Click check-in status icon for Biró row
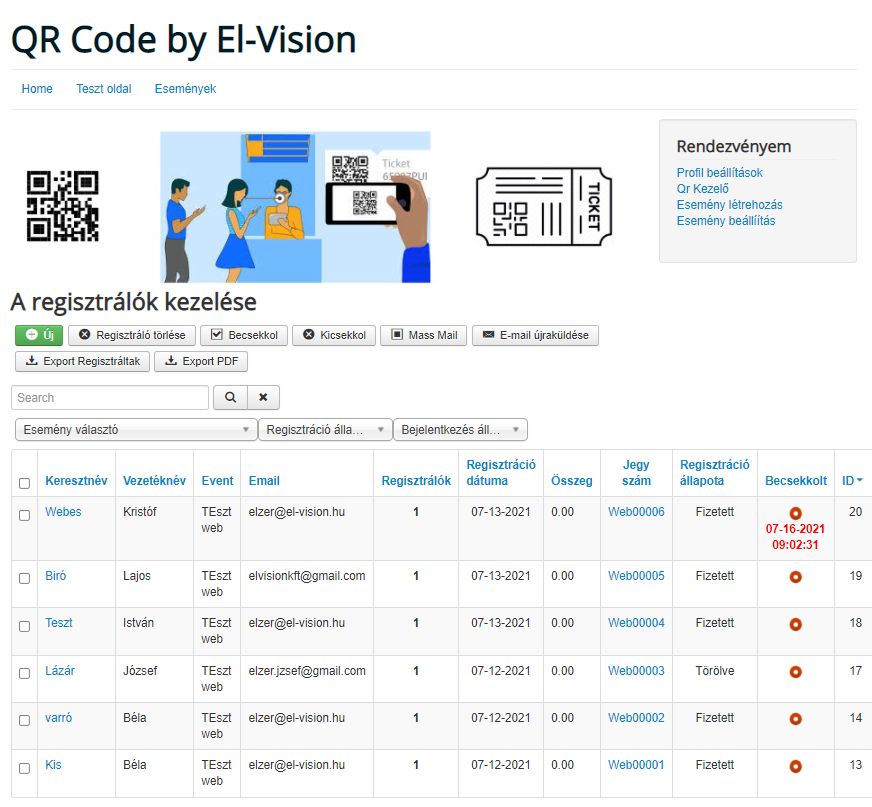 (795, 577)
